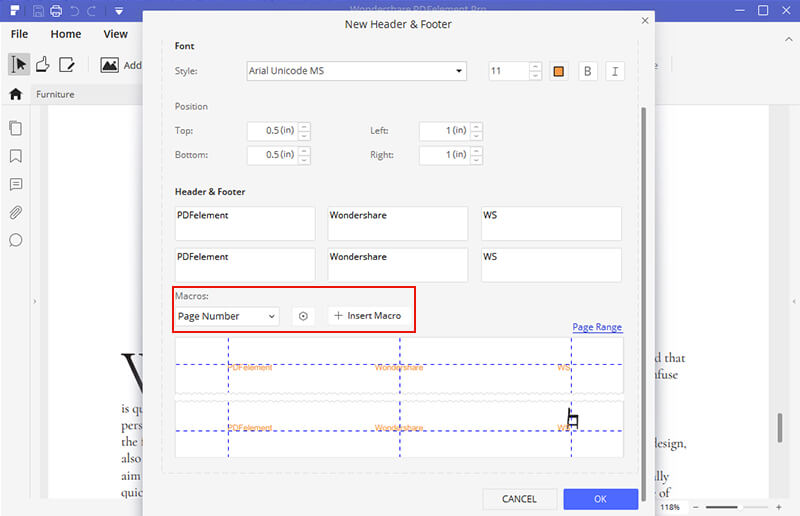Open the Home tab
The image size is (800, 516).
point(66,34)
